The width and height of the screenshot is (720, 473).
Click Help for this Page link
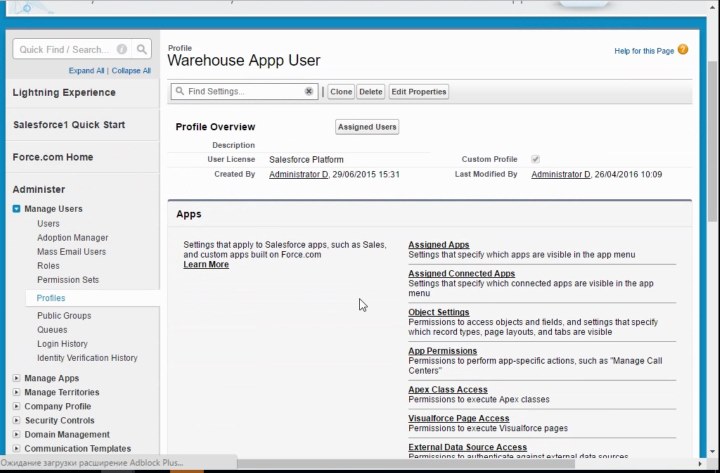[644, 51]
